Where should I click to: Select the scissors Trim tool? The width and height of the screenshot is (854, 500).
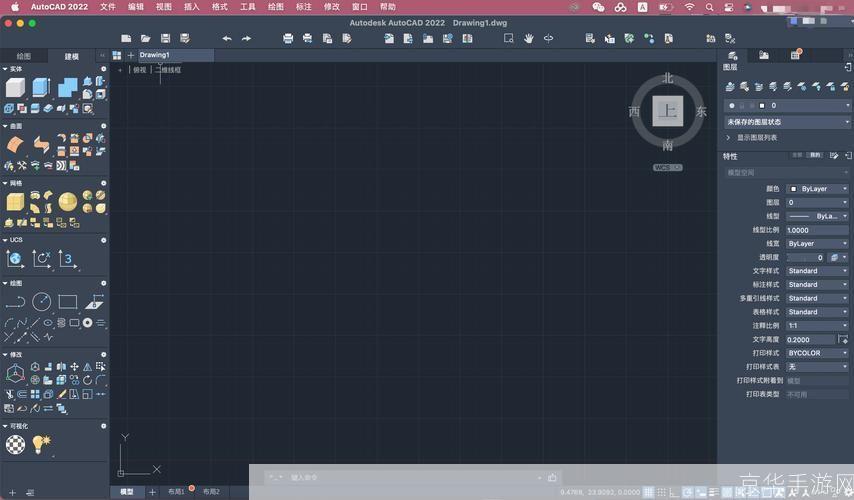9,394
